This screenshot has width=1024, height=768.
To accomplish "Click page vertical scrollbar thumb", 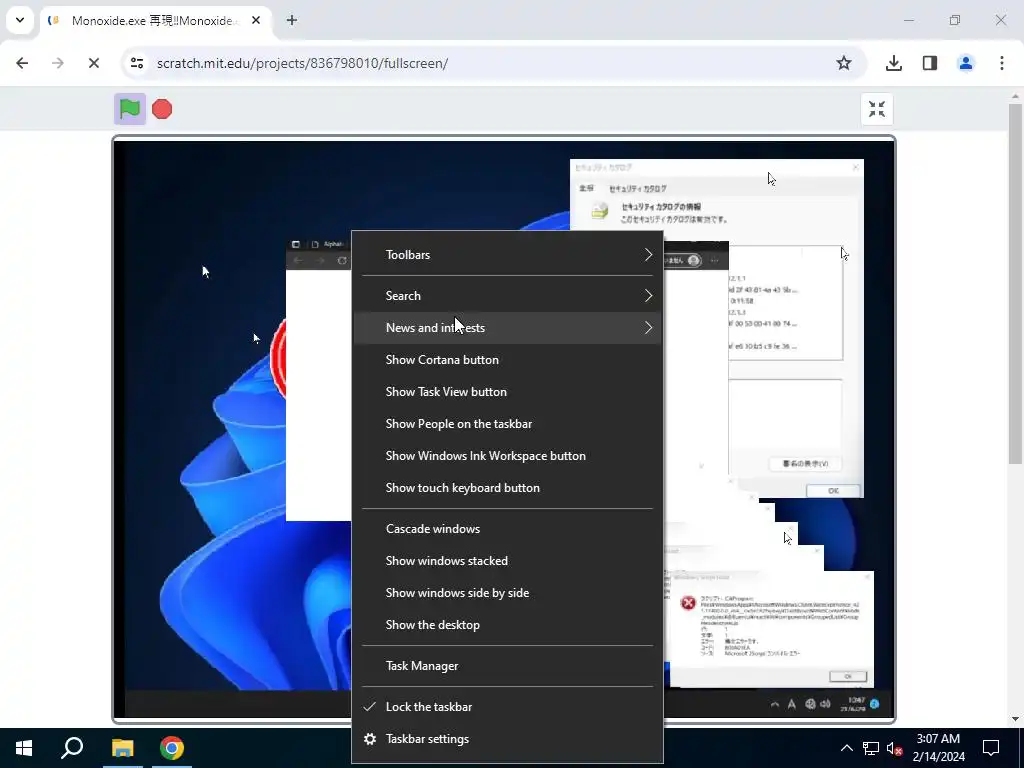I will 1015,284.
